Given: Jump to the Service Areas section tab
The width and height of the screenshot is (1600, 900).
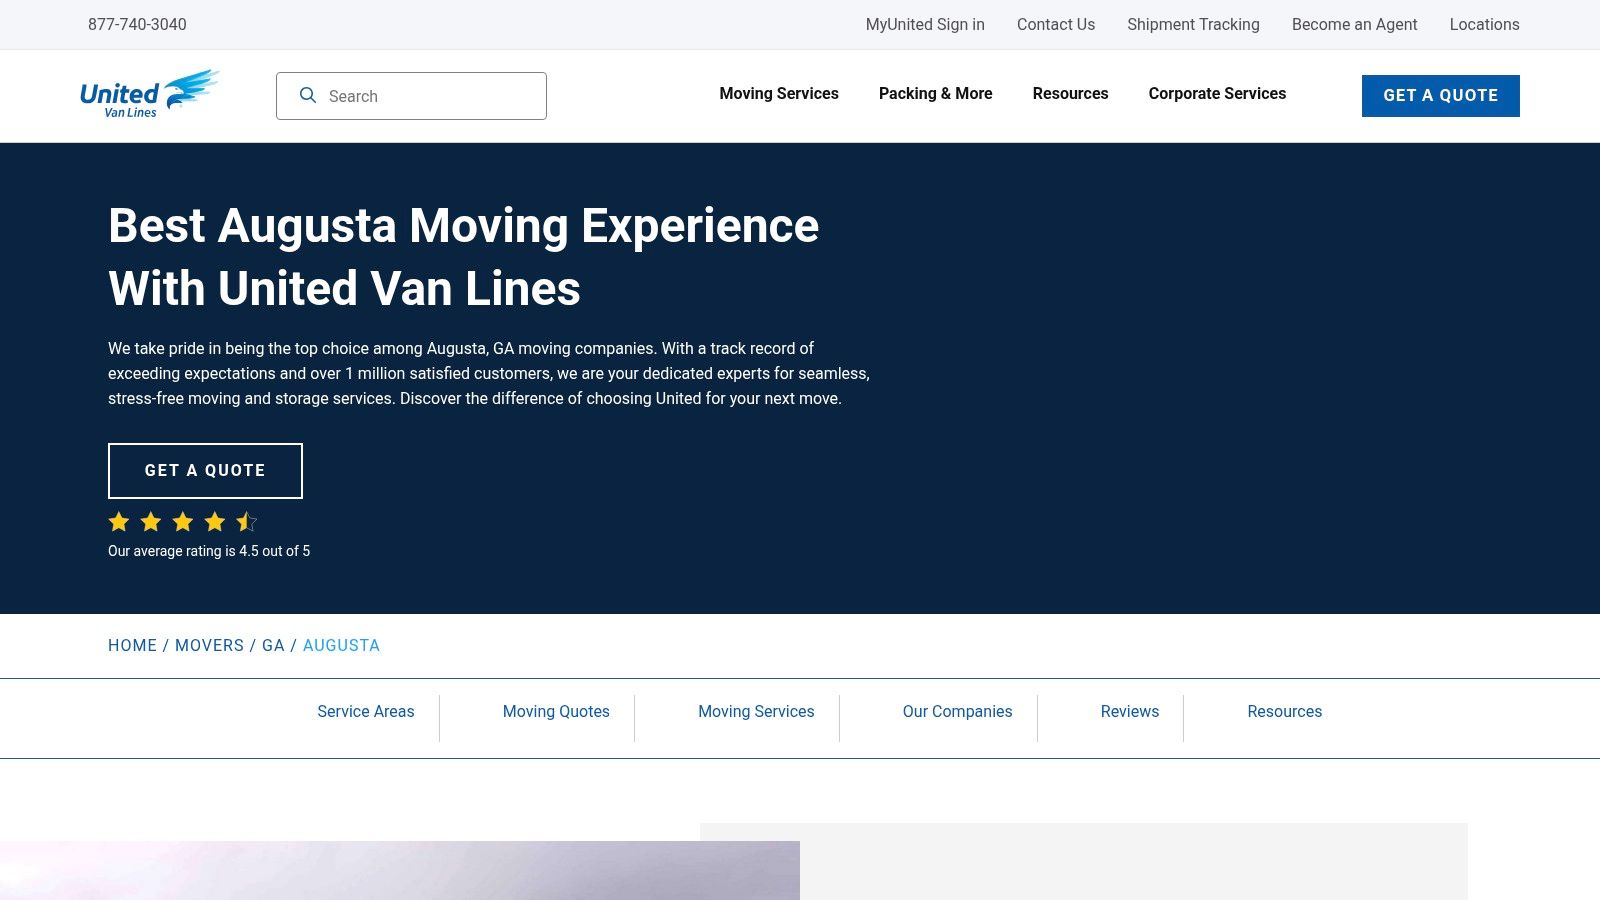Looking at the screenshot, I should tap(365, 711).
